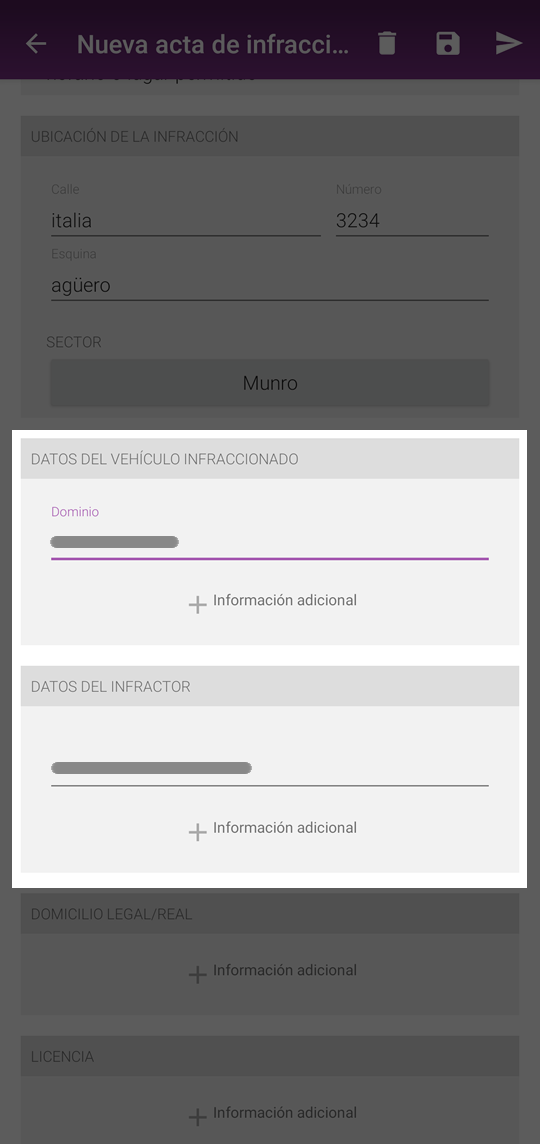Expand Información adicional for the vehicle

(x=285, y=600)
